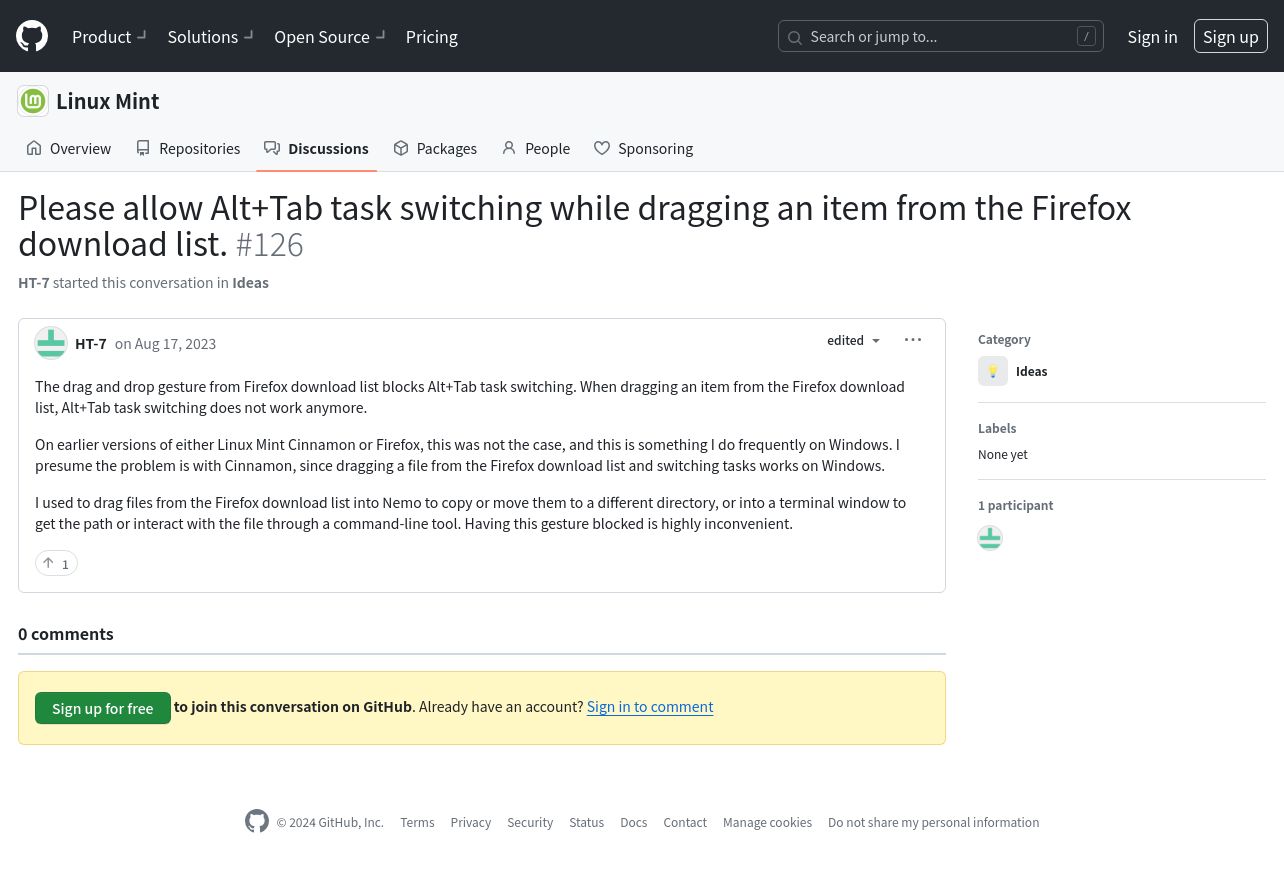Image resolution: width=1284 pixels, height=875 pixels.
Task: Focus the Search or jump to field
Action: pyautogui.click(x=941, y=36)
